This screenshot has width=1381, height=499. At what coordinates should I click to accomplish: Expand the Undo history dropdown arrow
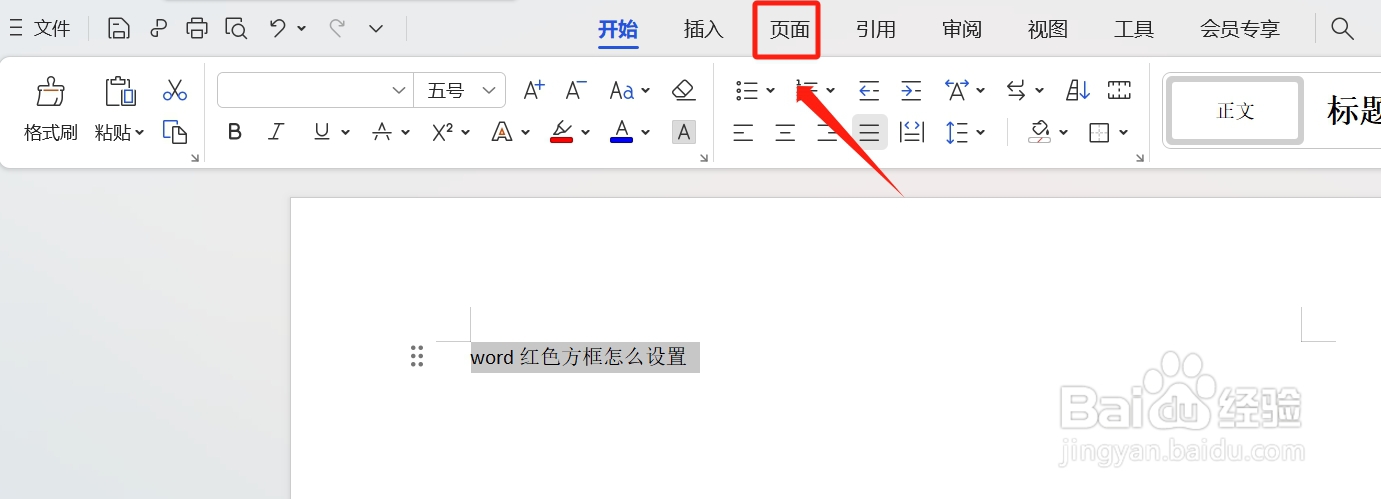[x=301, y=29]
